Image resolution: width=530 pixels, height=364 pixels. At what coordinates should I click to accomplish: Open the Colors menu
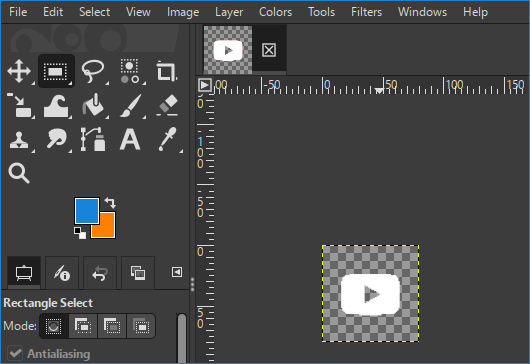click(x=275, y=12)
